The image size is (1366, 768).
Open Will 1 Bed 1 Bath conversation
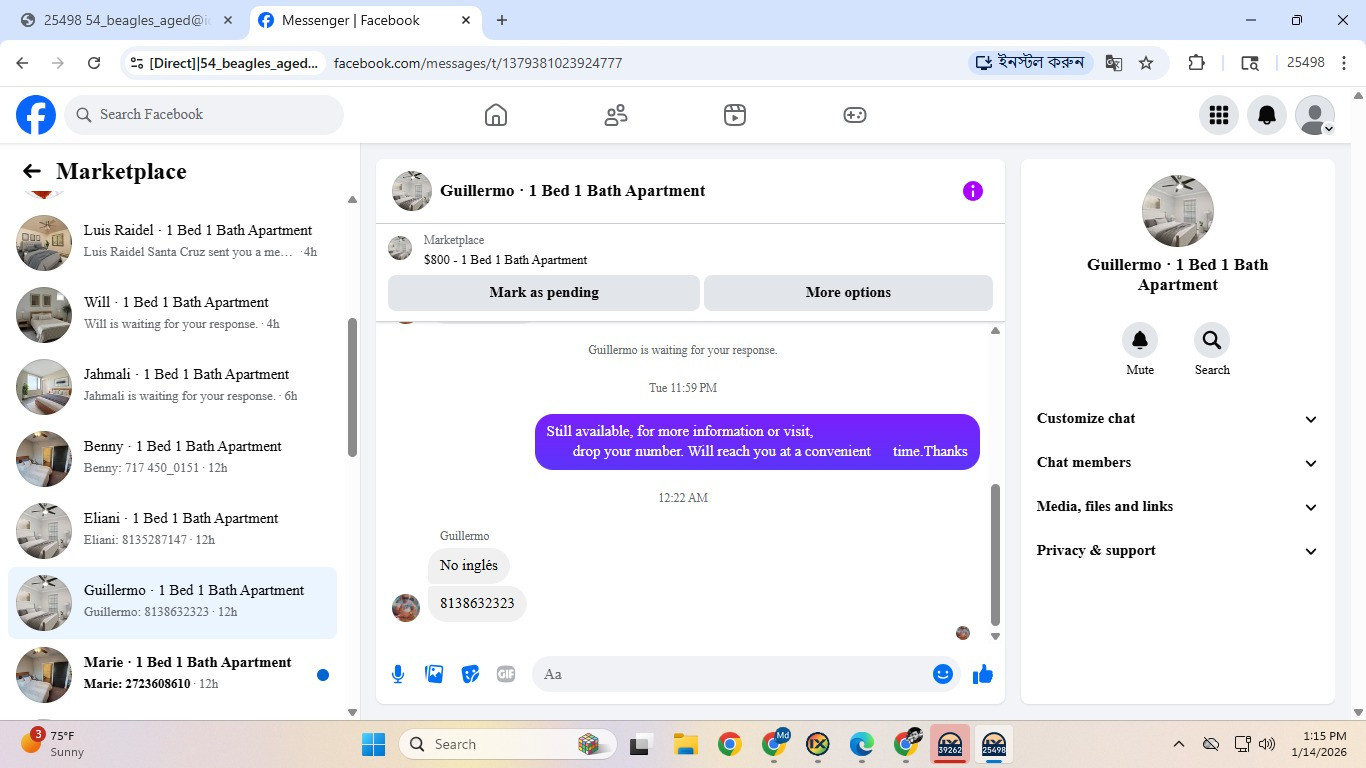pyautogui.click(x=173, y=314)
